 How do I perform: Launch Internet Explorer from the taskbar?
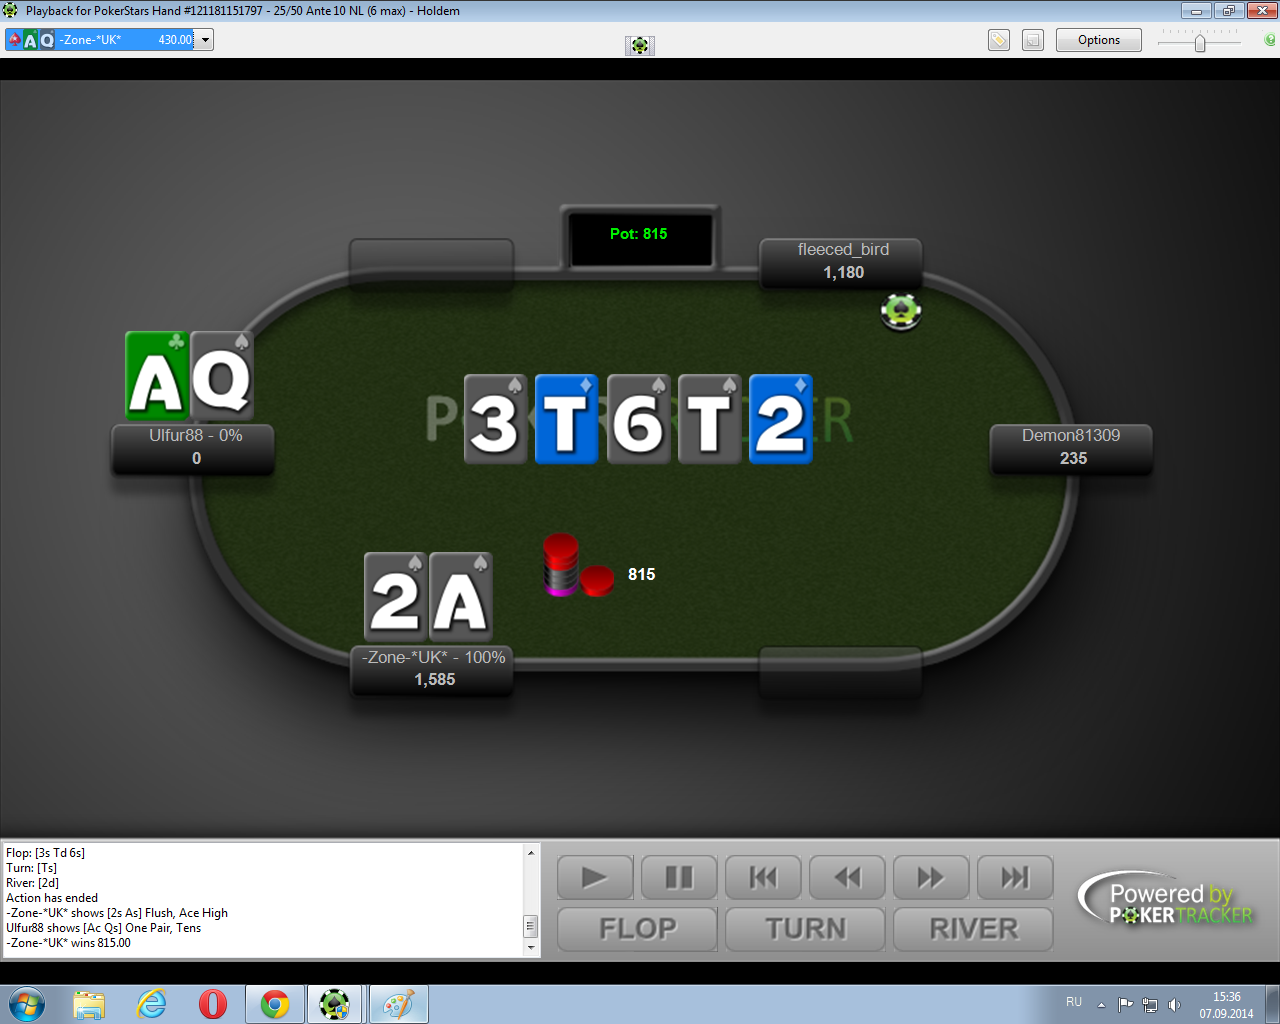tap(151, 1004)
